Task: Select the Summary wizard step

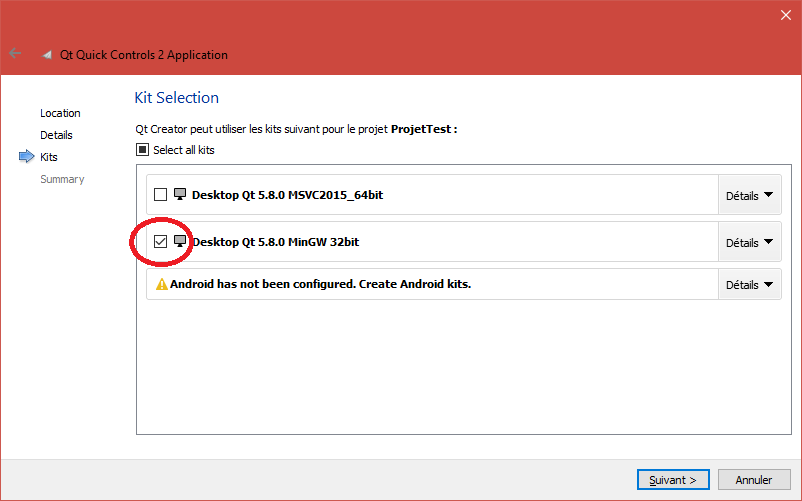Action: pos(62,179)
